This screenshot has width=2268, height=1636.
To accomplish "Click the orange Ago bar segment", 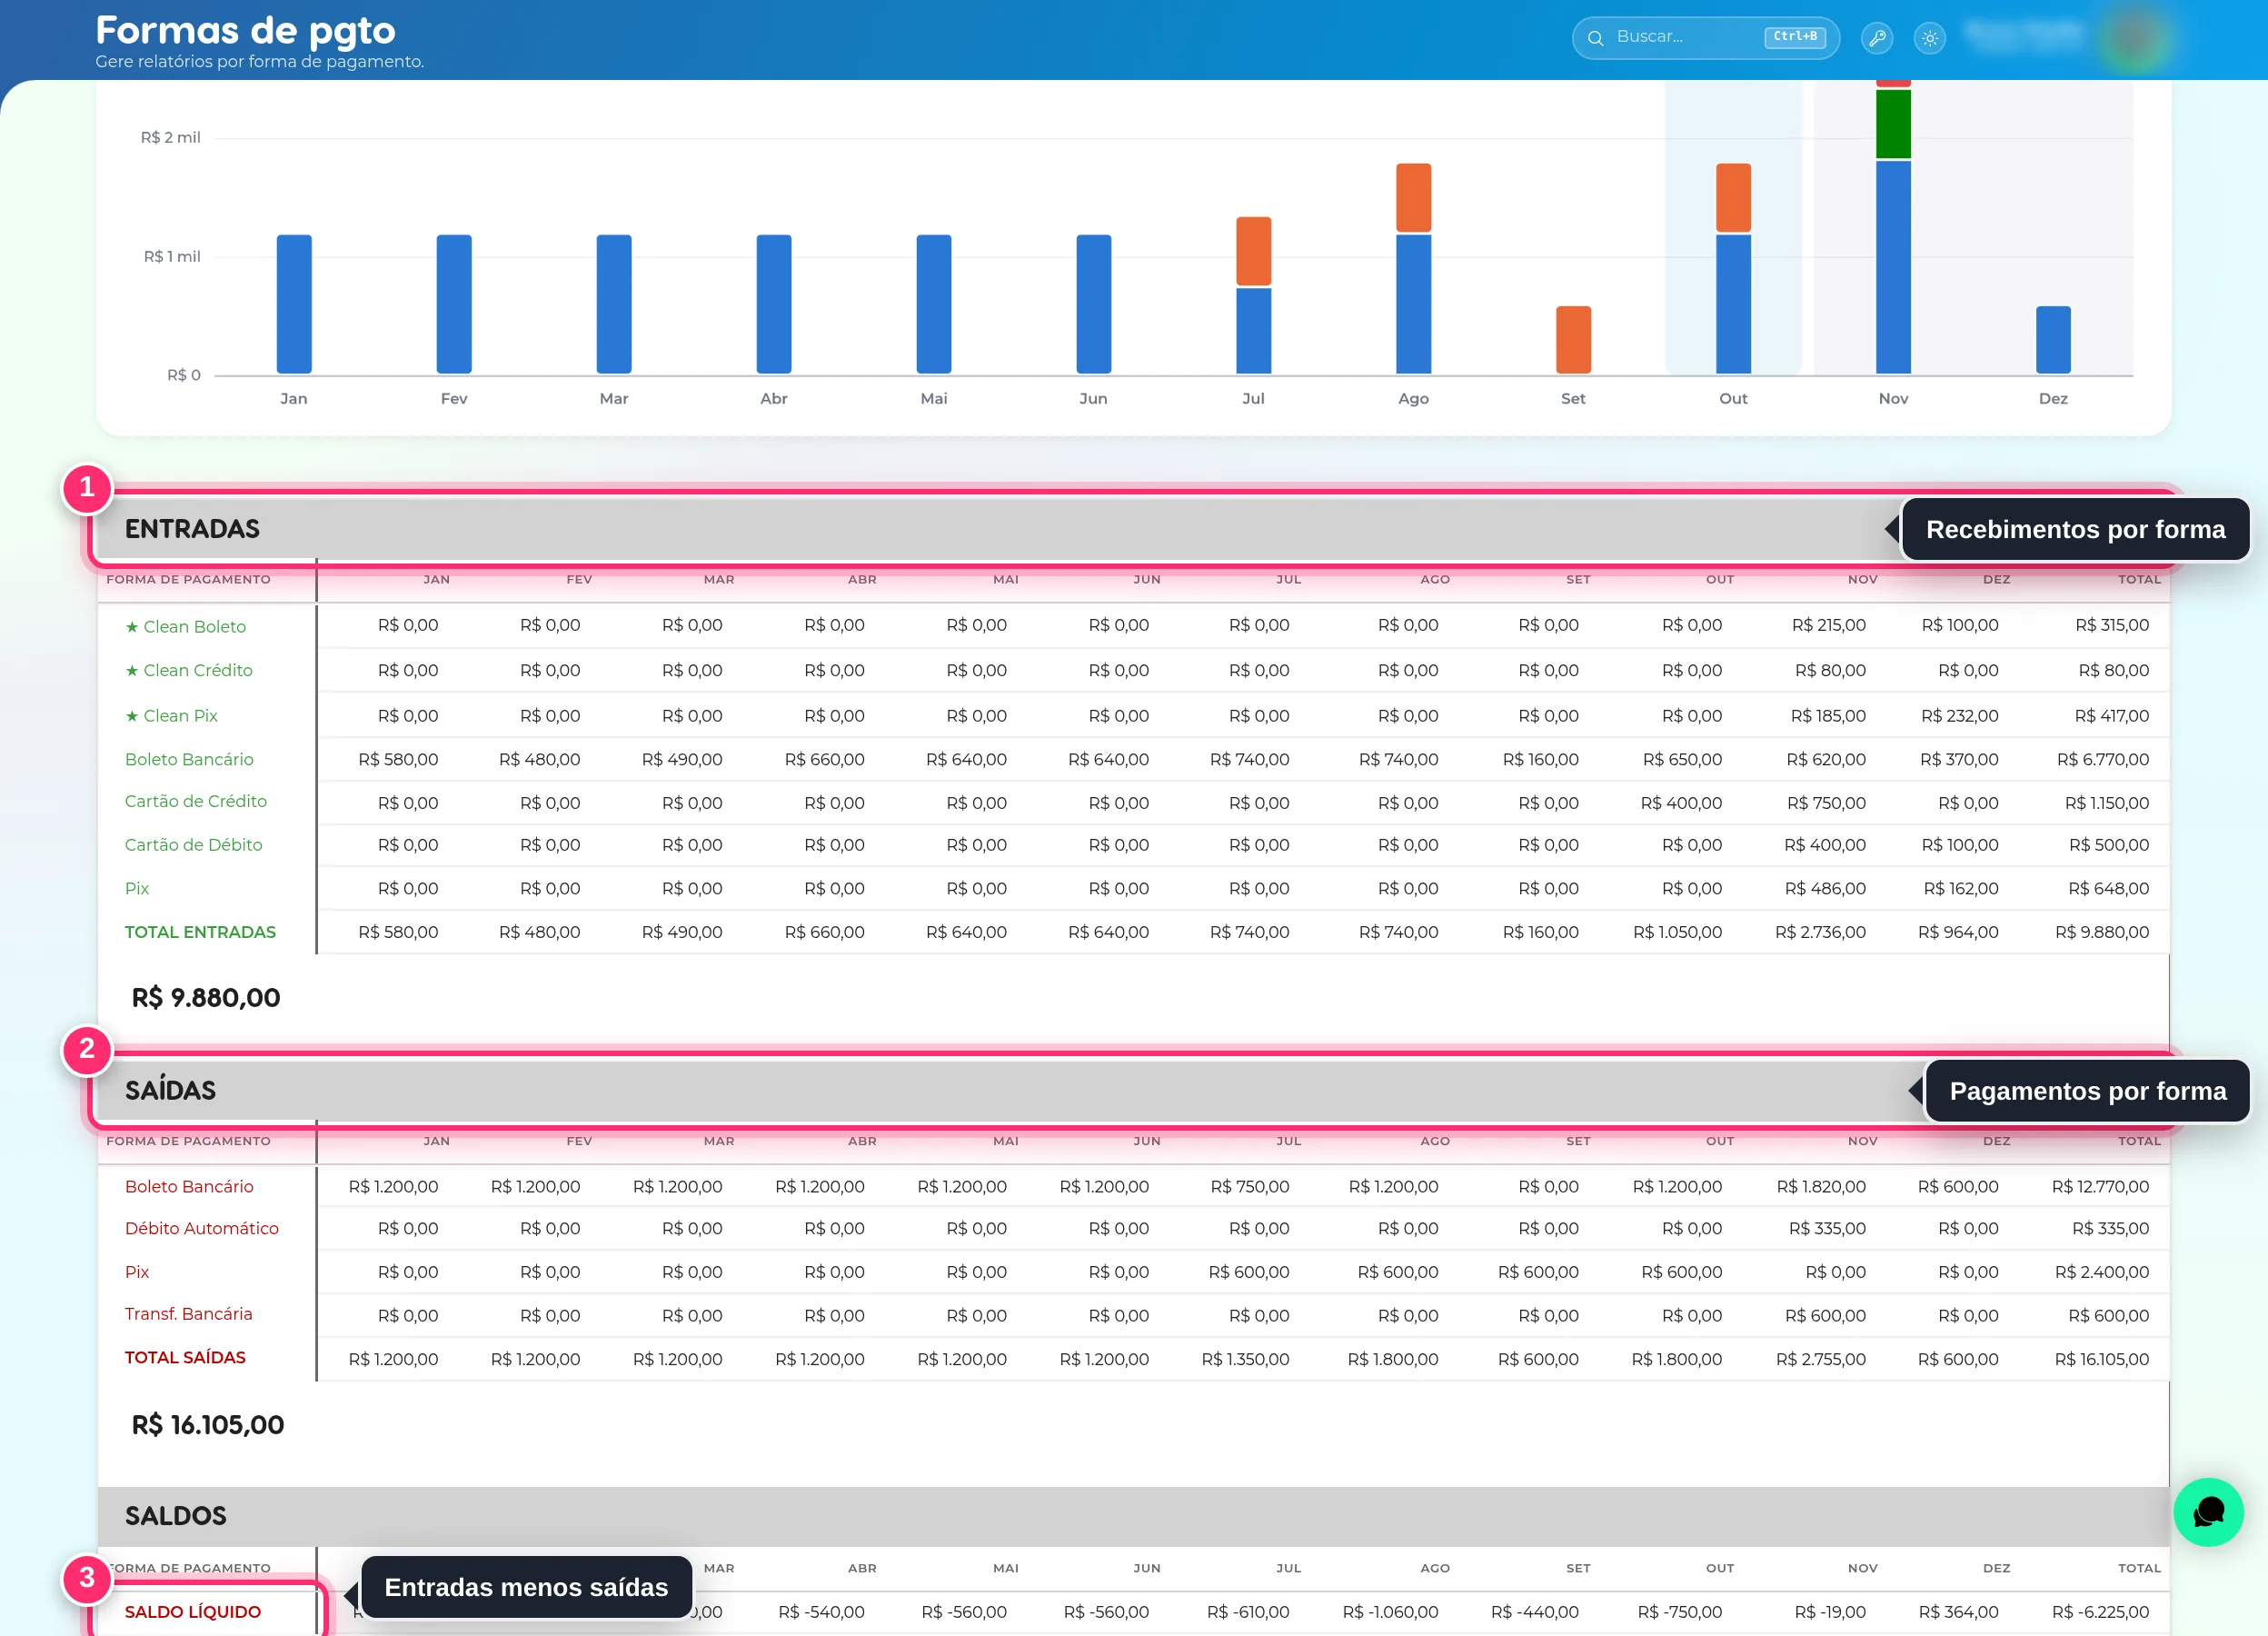I will [1413, 197].
